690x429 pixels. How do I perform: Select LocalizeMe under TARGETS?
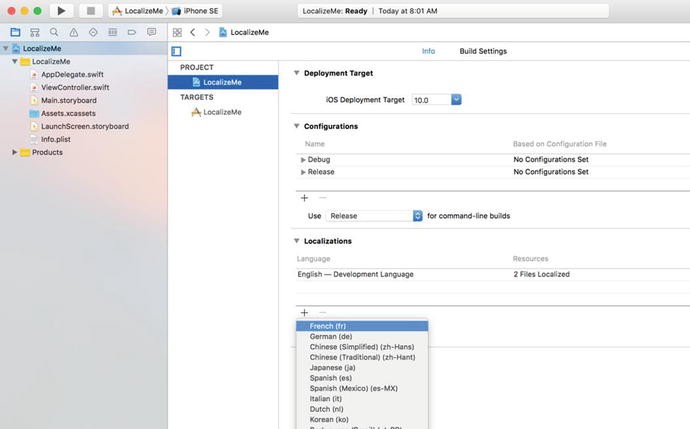pyautogui.click(x=223, y=112)
